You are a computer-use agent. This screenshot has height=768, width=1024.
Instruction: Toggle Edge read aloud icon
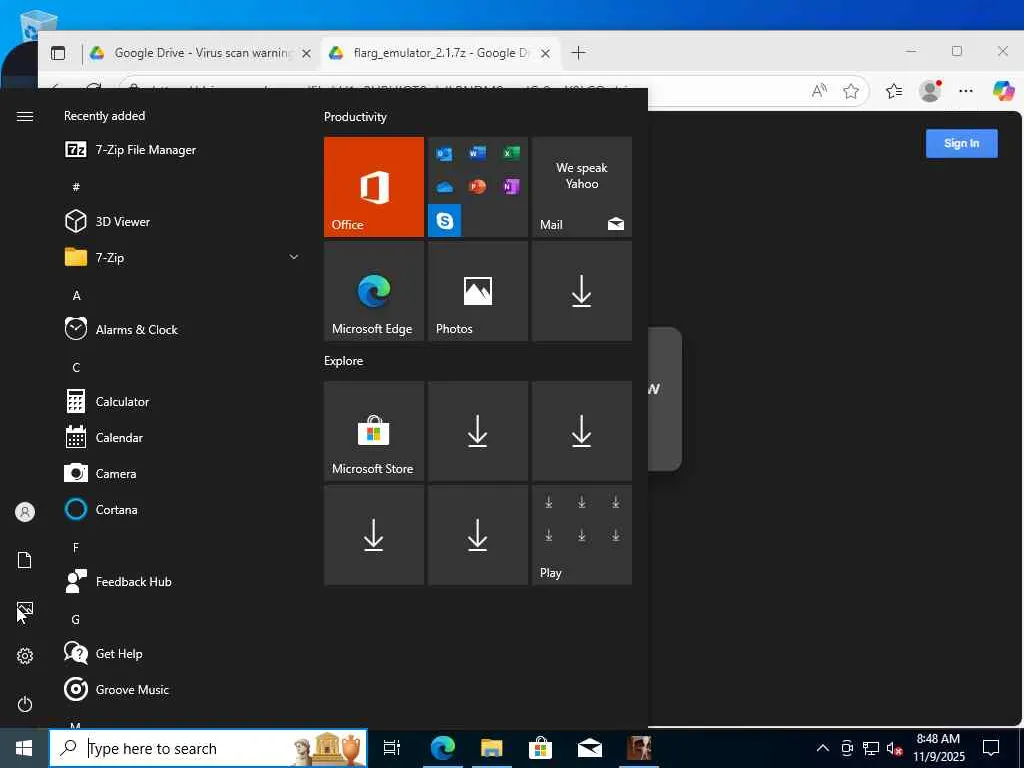(x=819, y=91)
